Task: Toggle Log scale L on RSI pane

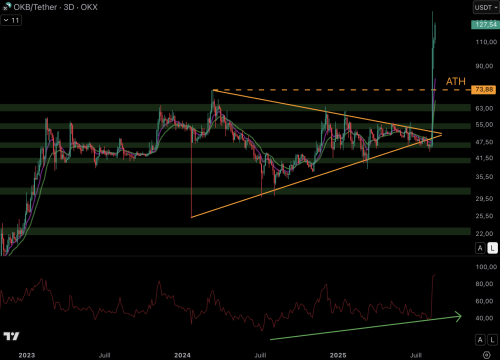Action: 492,340
